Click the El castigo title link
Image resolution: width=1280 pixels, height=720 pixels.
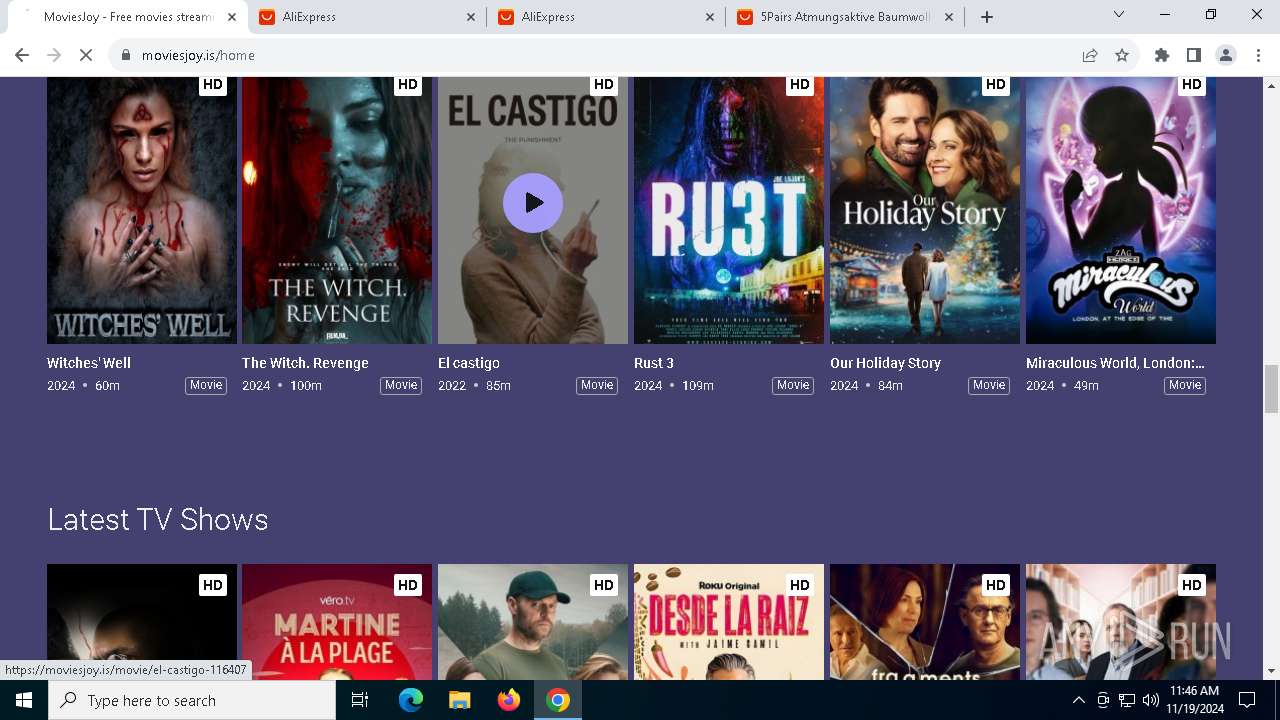pyautogui.click(x=469, y=363)
